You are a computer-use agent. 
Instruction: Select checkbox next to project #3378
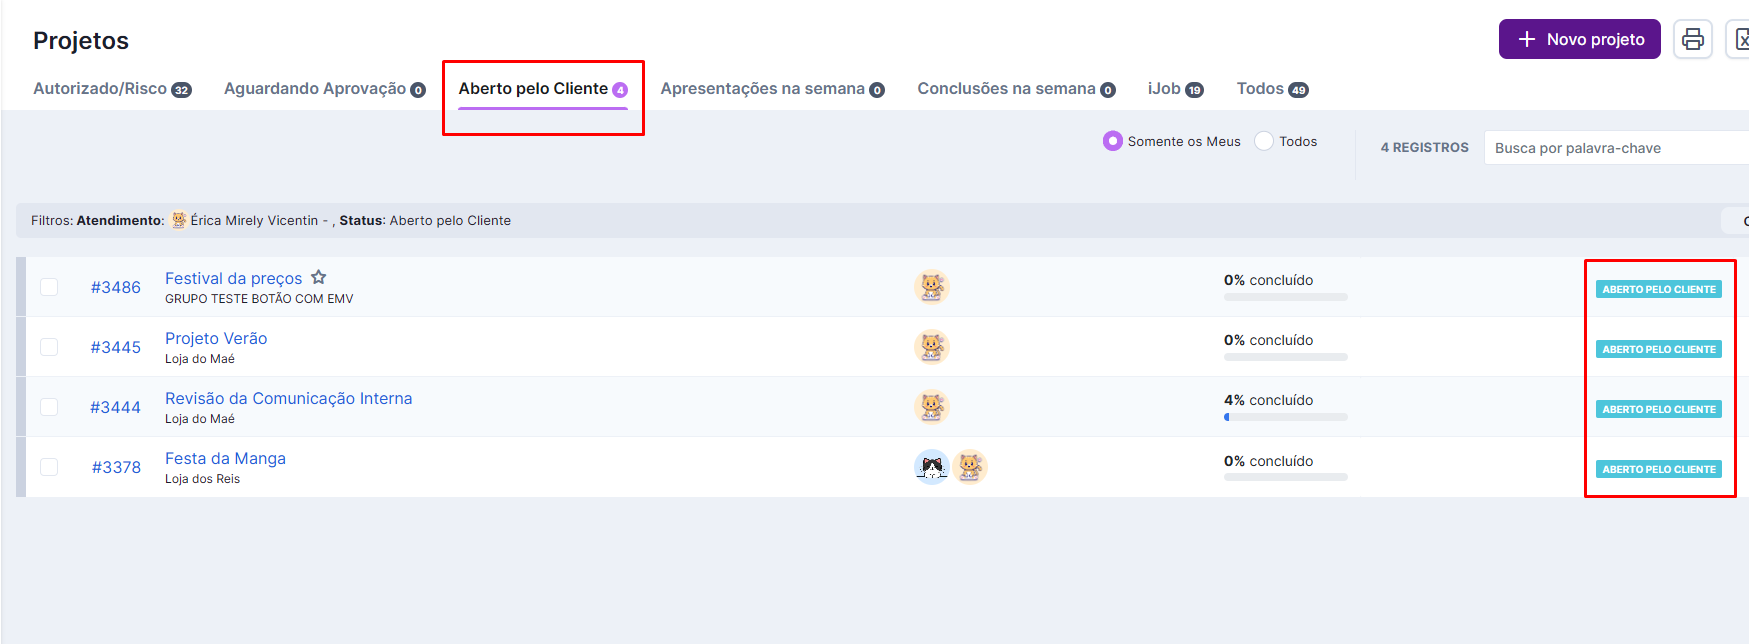[x=49, y=467]
